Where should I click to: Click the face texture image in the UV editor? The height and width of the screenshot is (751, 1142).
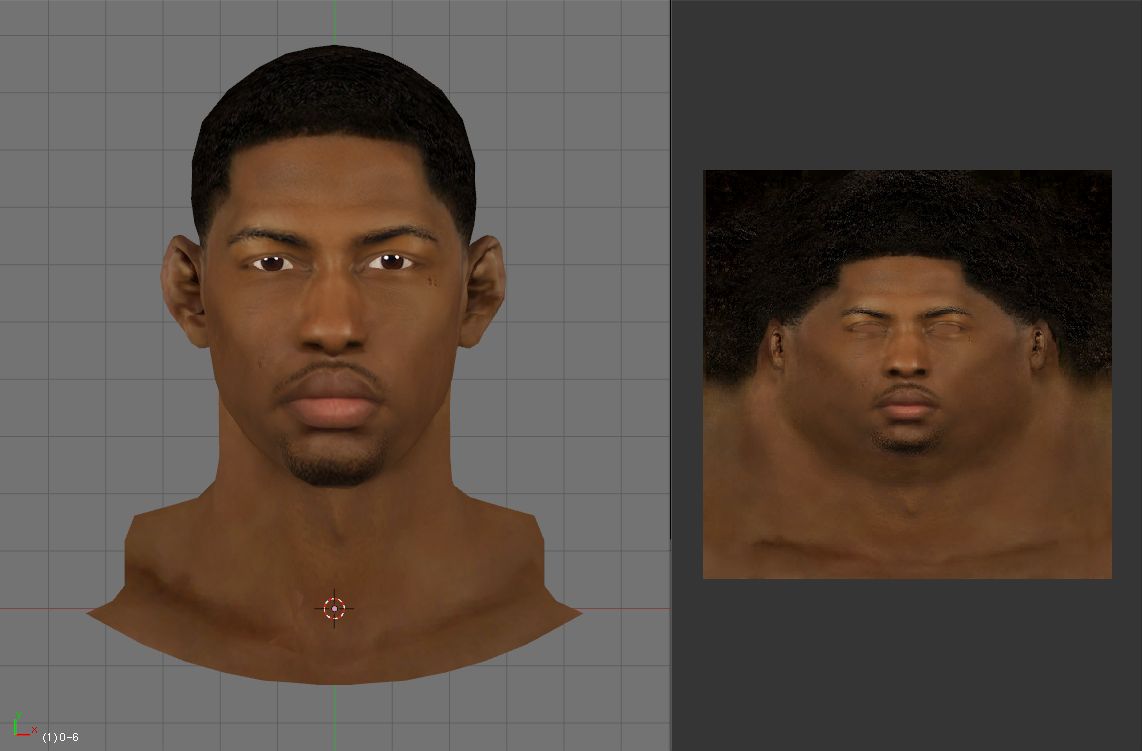907,374
